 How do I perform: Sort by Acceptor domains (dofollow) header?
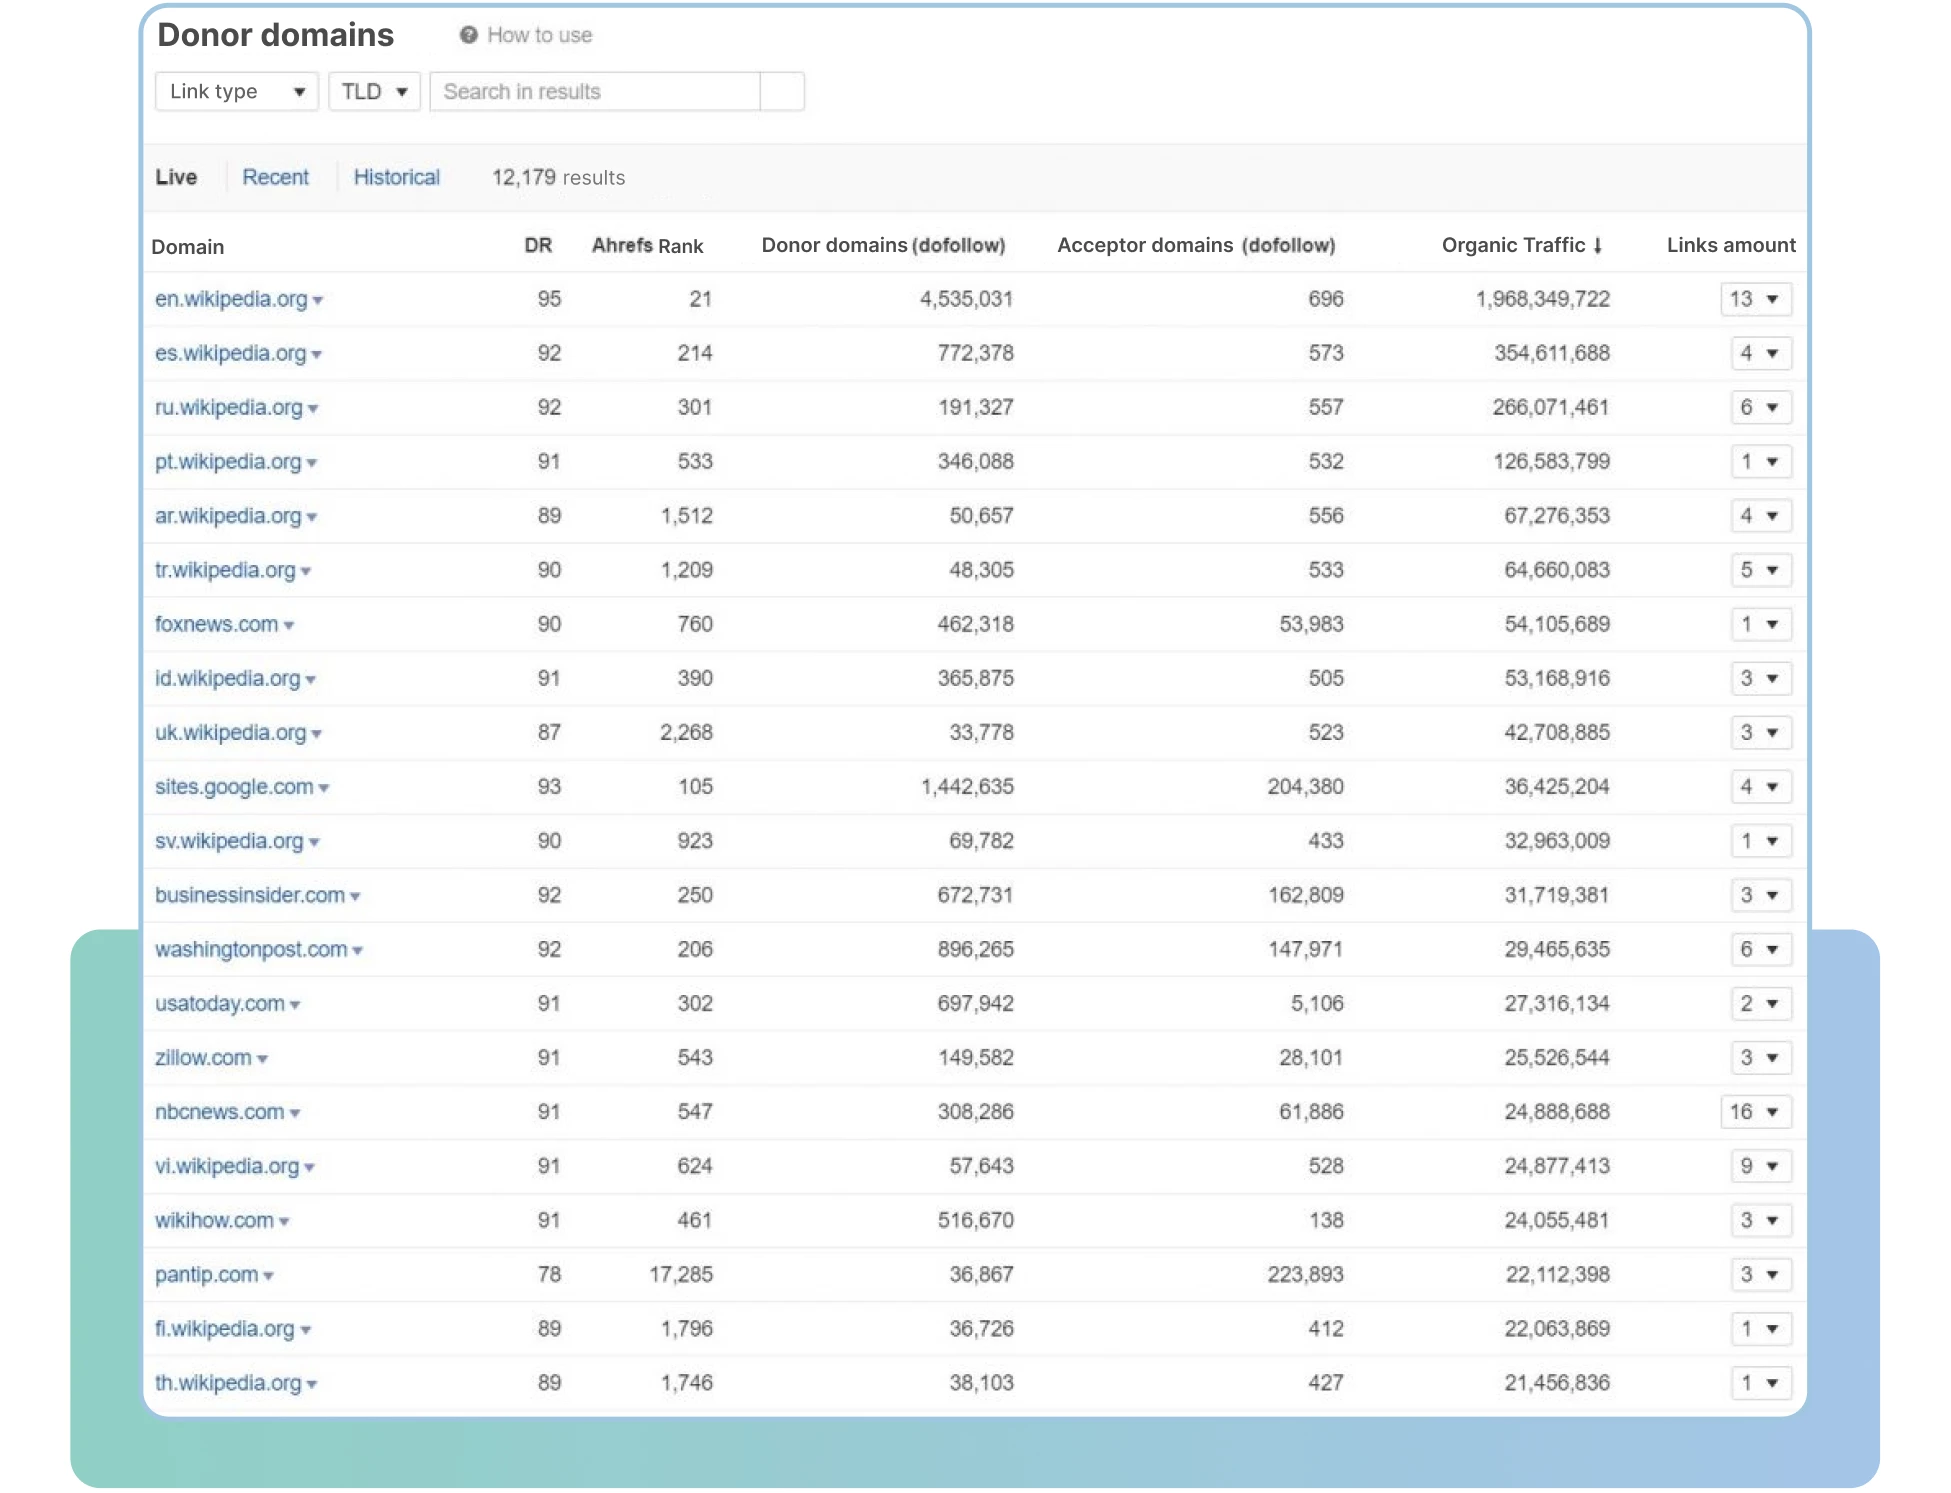point(1196,245)
